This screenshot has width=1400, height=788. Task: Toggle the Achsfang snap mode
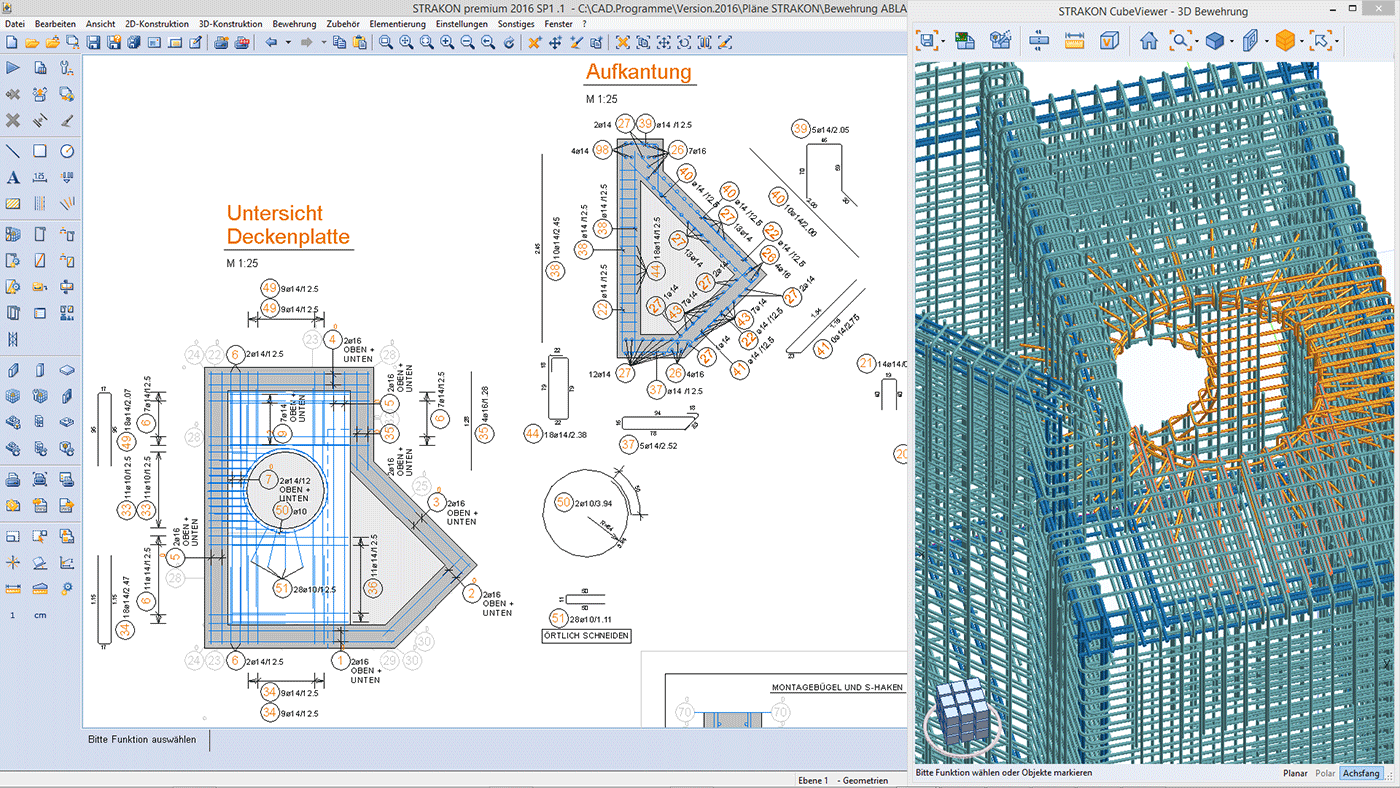1360,773
